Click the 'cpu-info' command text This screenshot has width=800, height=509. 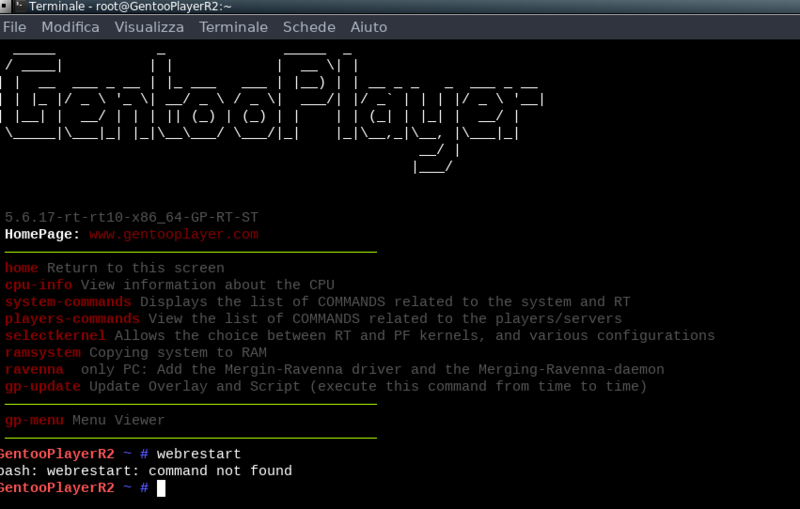(x=38, y=285)
